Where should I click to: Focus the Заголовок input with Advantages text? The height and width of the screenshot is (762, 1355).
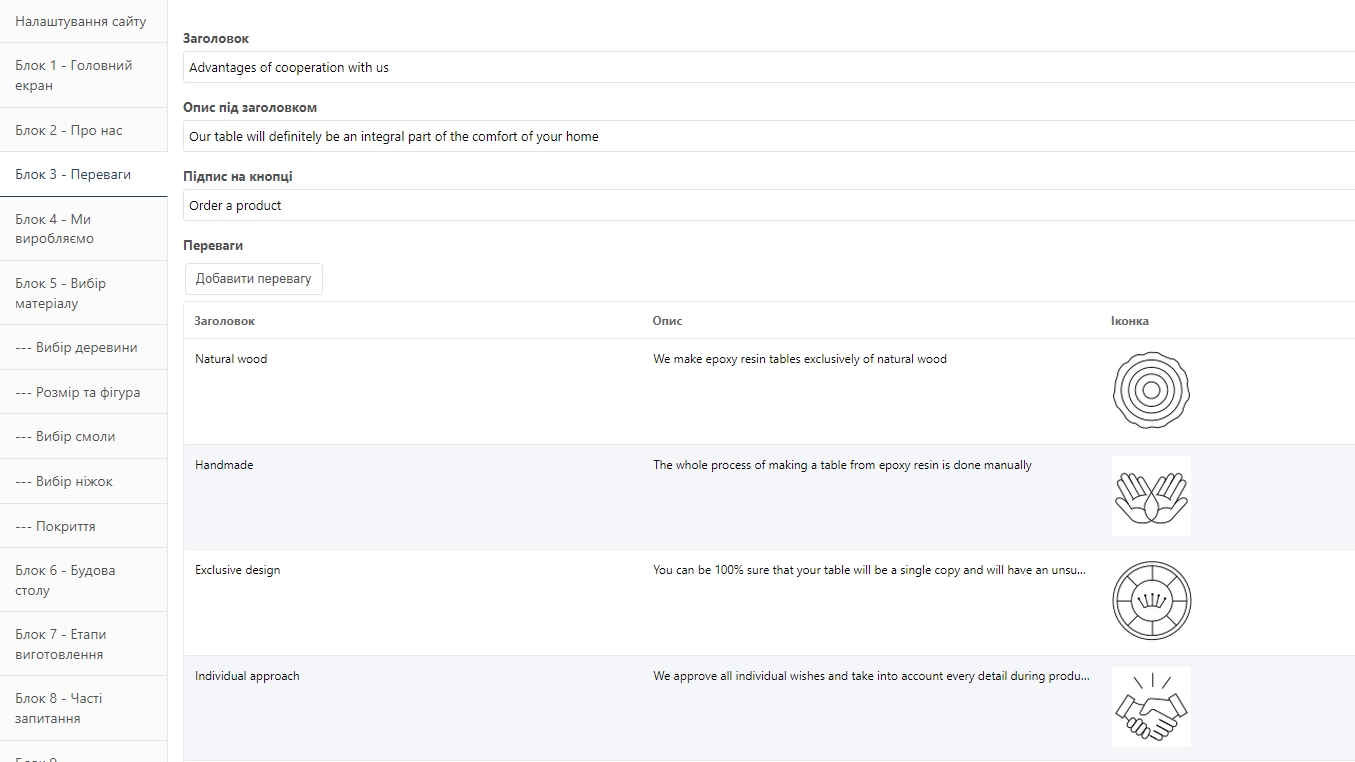point(769,67)
